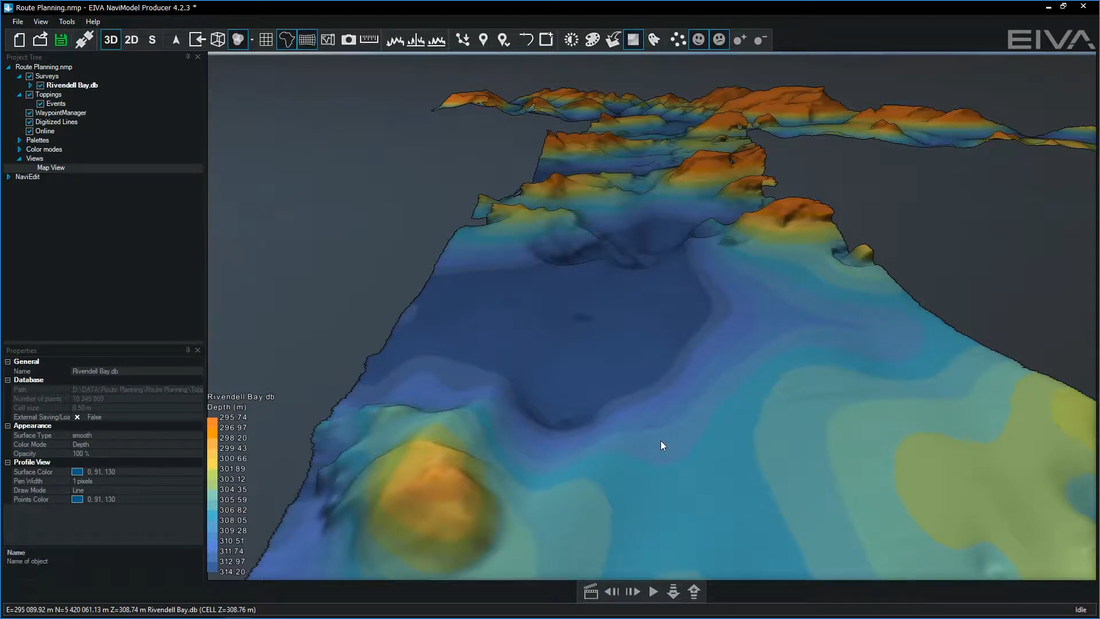Collapse the General properties section
The image size is (1100, 619).
coord(8,361)
